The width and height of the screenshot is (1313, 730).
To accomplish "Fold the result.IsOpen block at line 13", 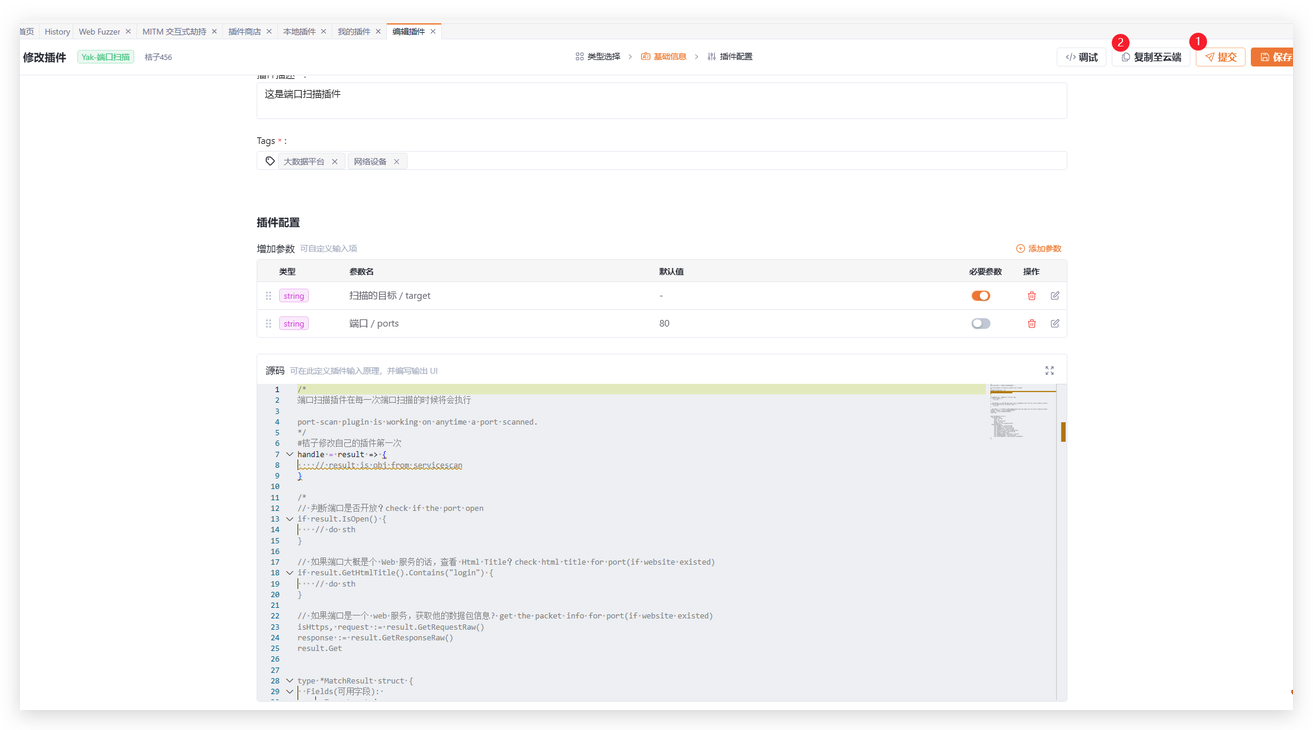I will (290, 519).
